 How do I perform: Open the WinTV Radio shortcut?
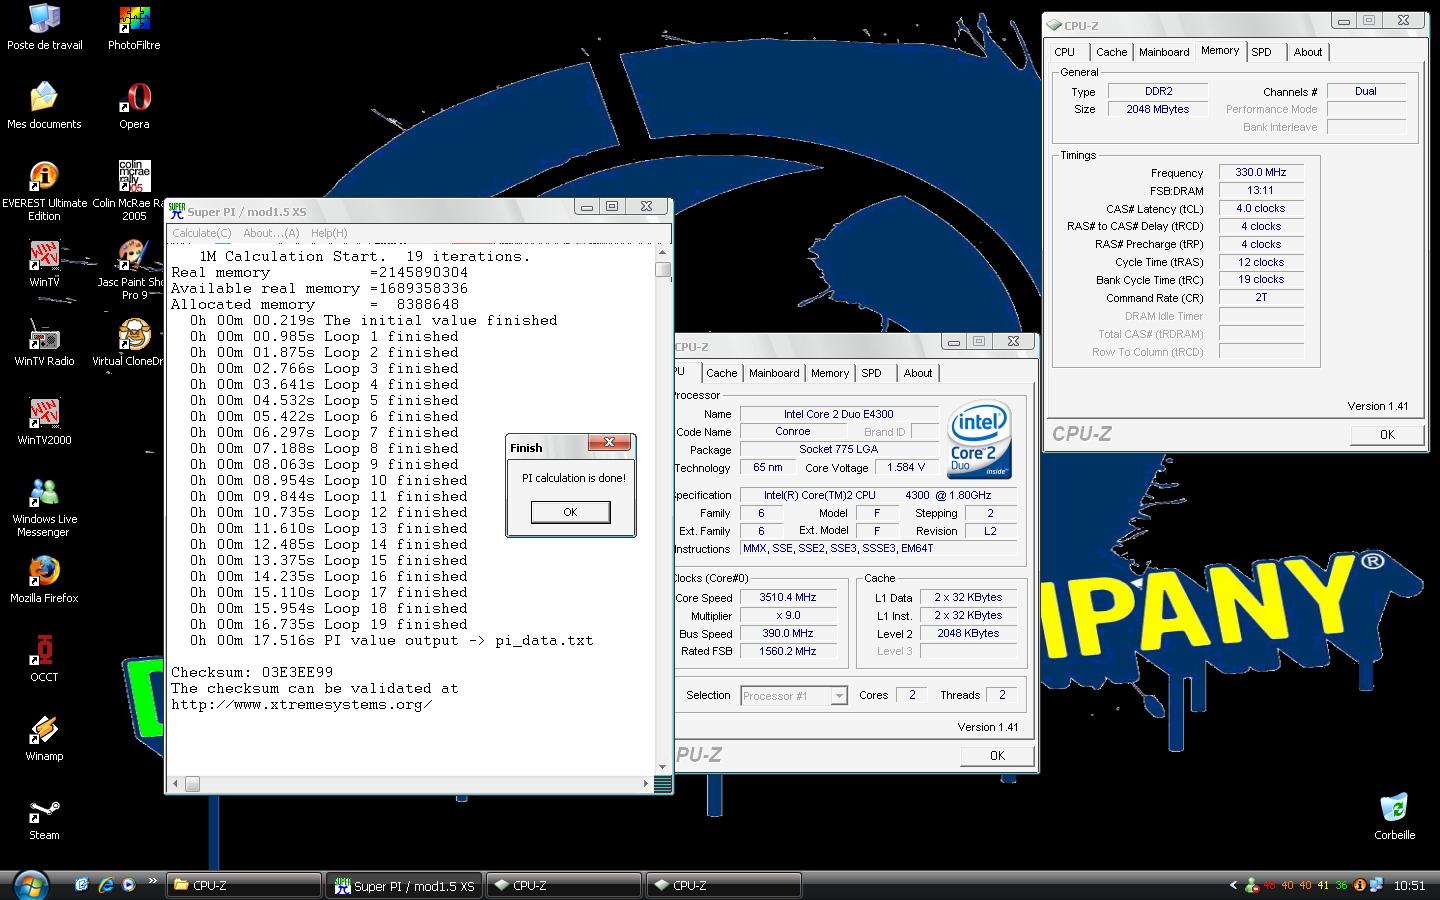coord(44,343)
